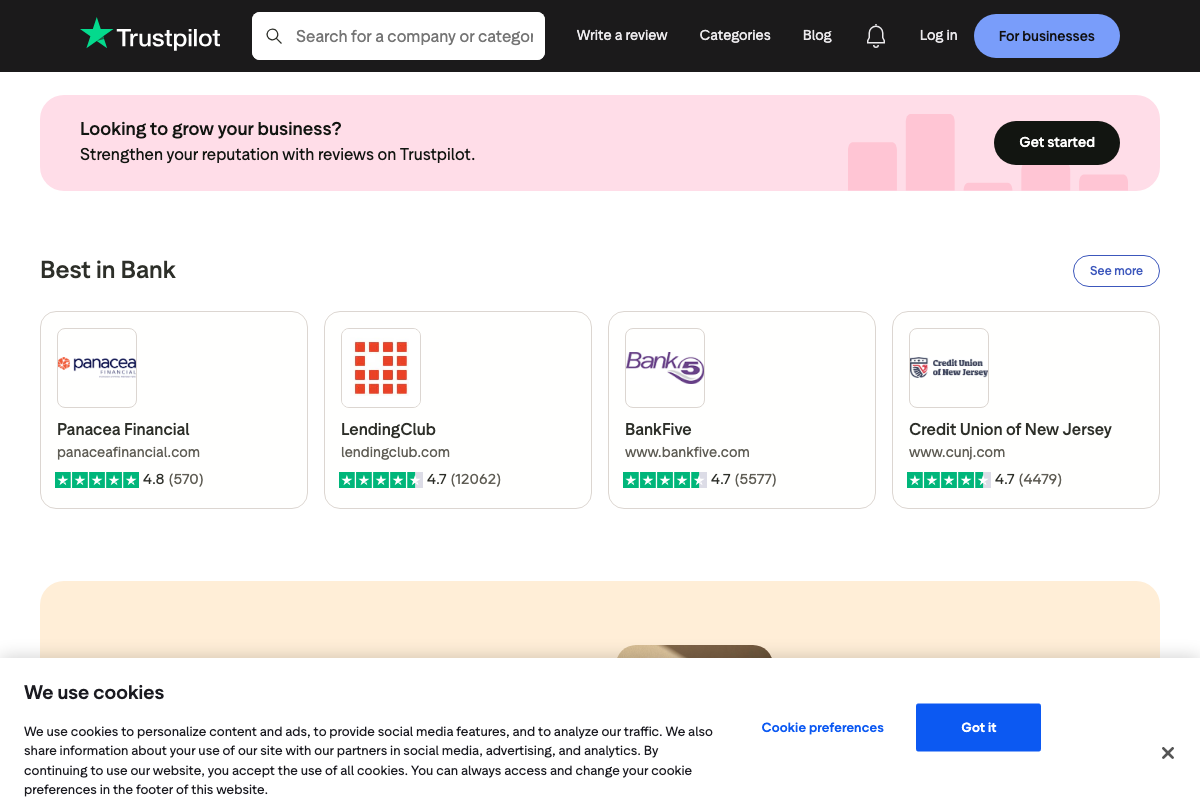Click LendingClub star rating
1200x800 pixels.
(381, 480)
